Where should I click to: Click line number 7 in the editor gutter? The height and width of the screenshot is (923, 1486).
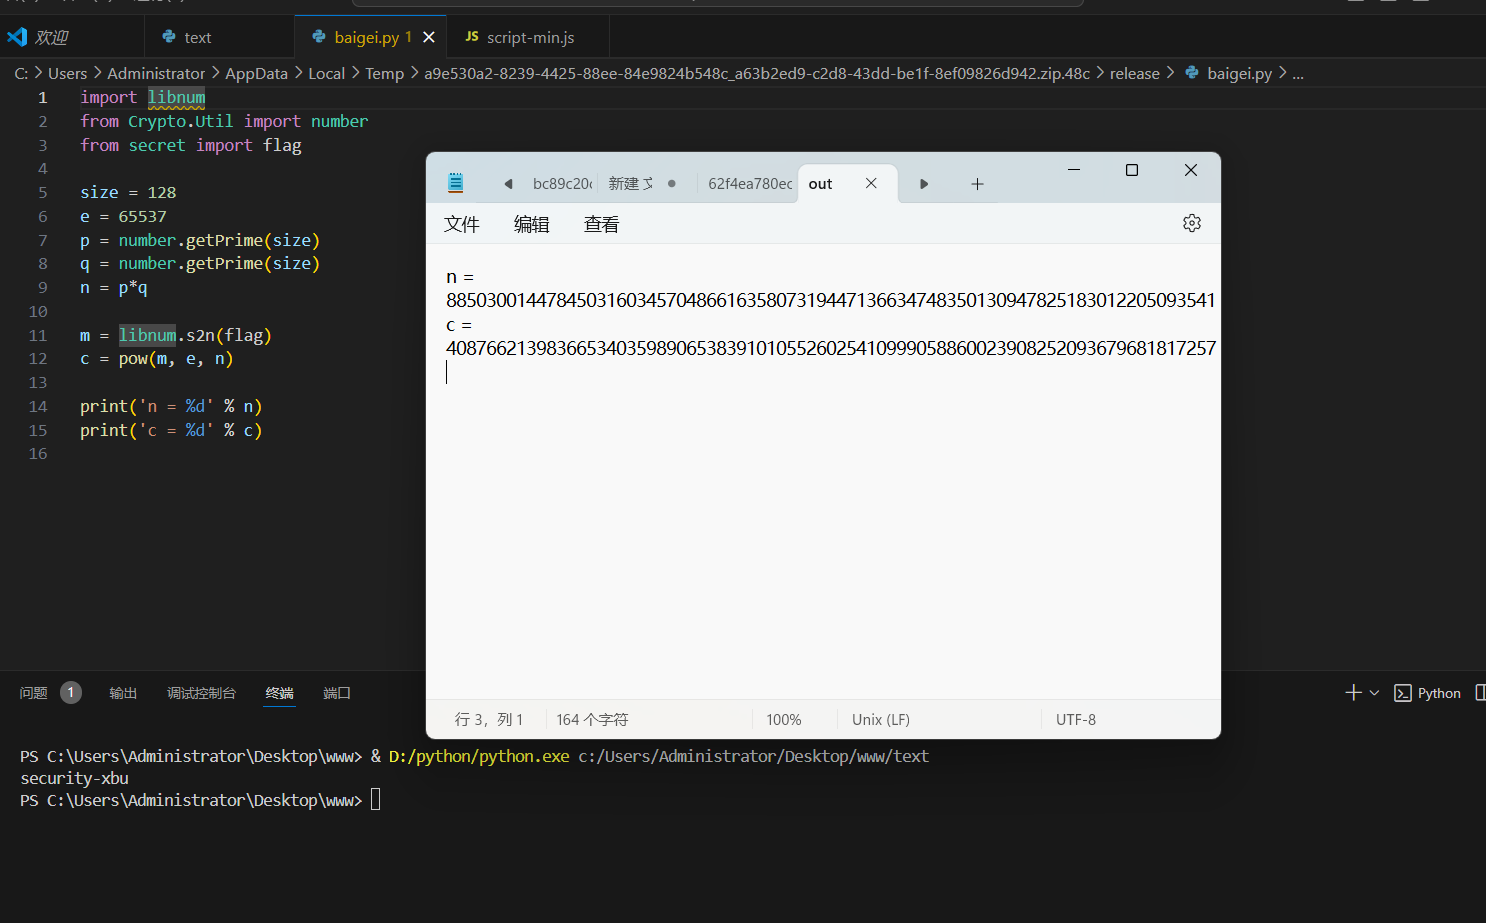pyautogui.click(x=42, y=240)
